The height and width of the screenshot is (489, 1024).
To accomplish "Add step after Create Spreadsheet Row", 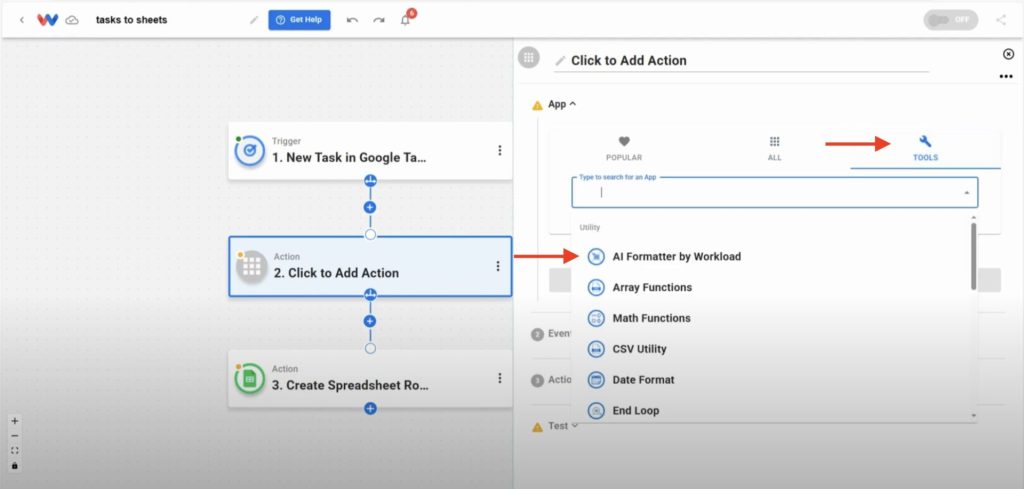I will (370, 409).
